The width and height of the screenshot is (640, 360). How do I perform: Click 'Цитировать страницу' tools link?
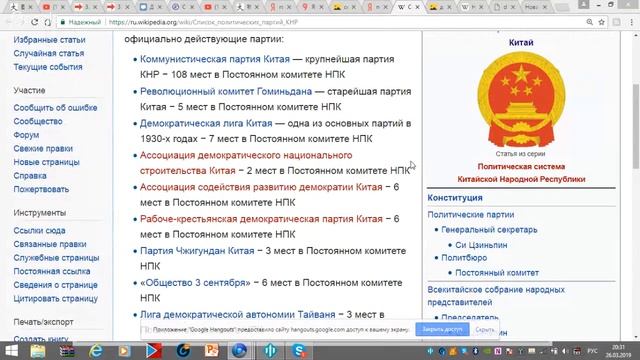56,298
